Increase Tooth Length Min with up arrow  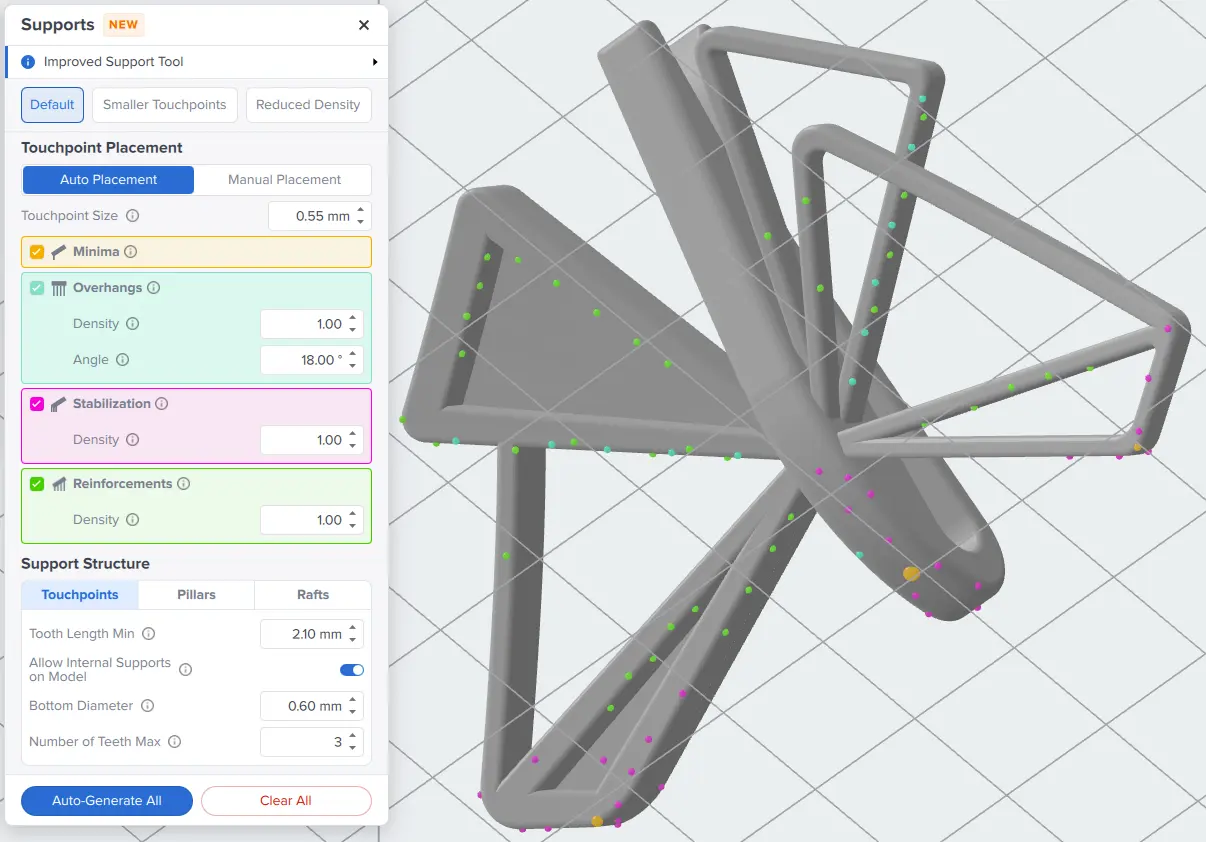[353, 628]
